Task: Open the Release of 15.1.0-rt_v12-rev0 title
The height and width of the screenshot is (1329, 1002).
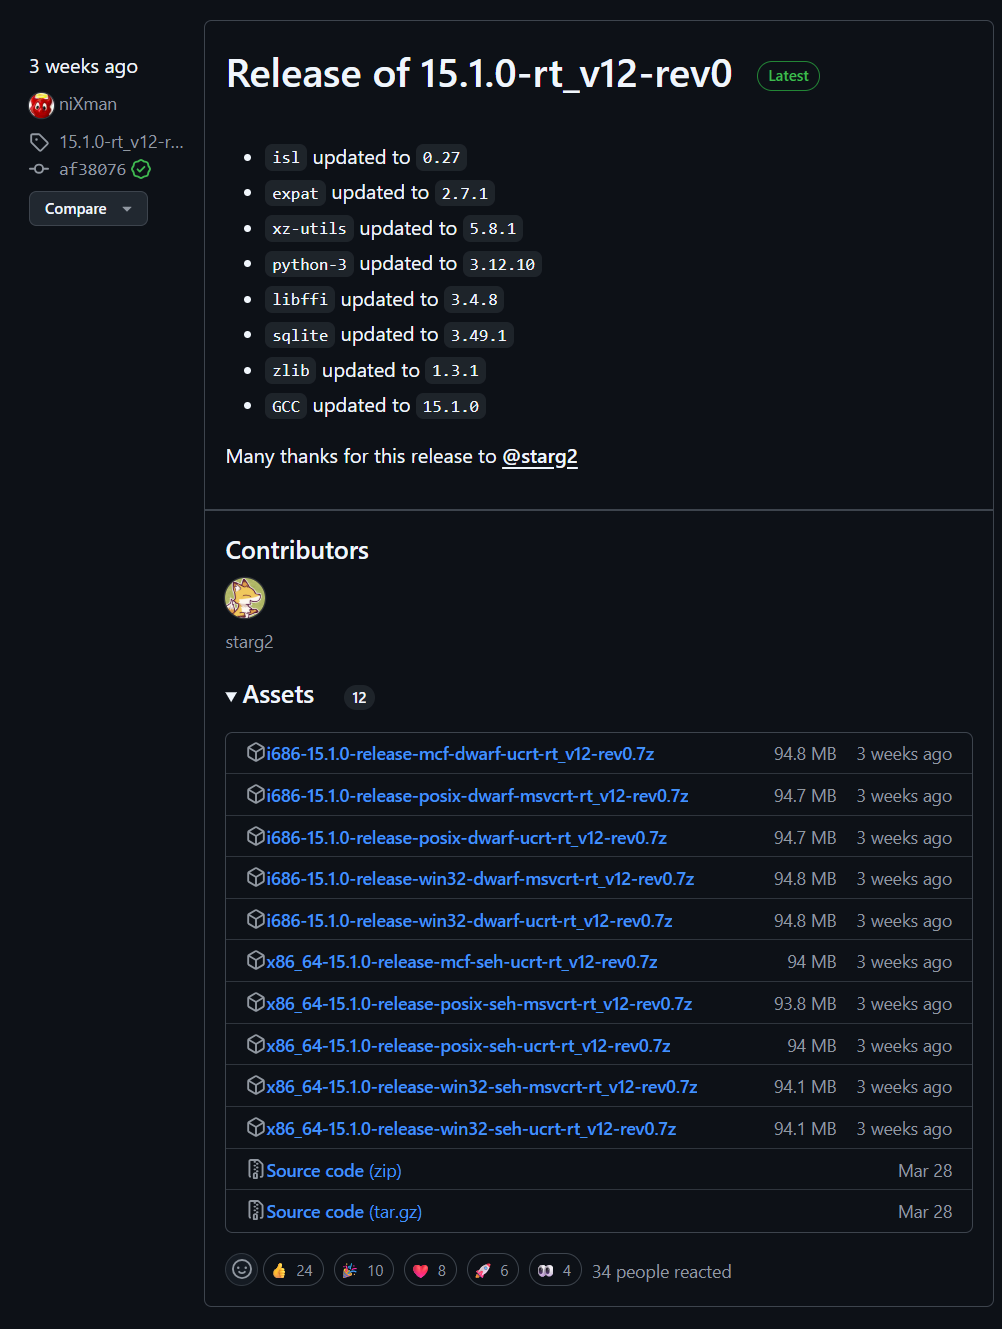Action: click(x=479, y=74)
